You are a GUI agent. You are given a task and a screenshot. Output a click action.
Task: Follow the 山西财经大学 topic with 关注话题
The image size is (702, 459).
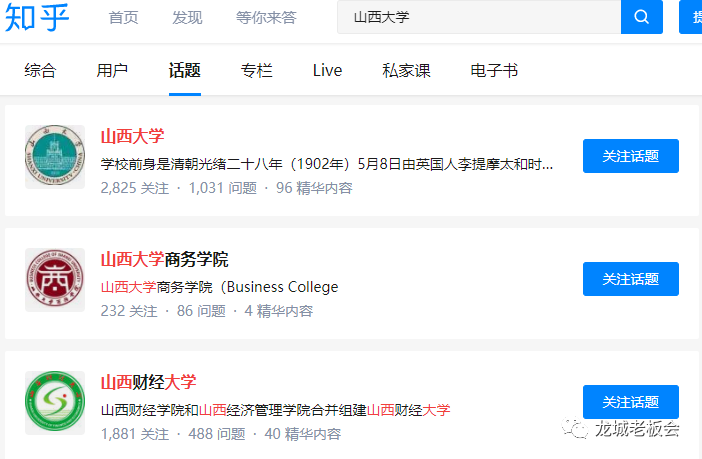coord(630,402)
